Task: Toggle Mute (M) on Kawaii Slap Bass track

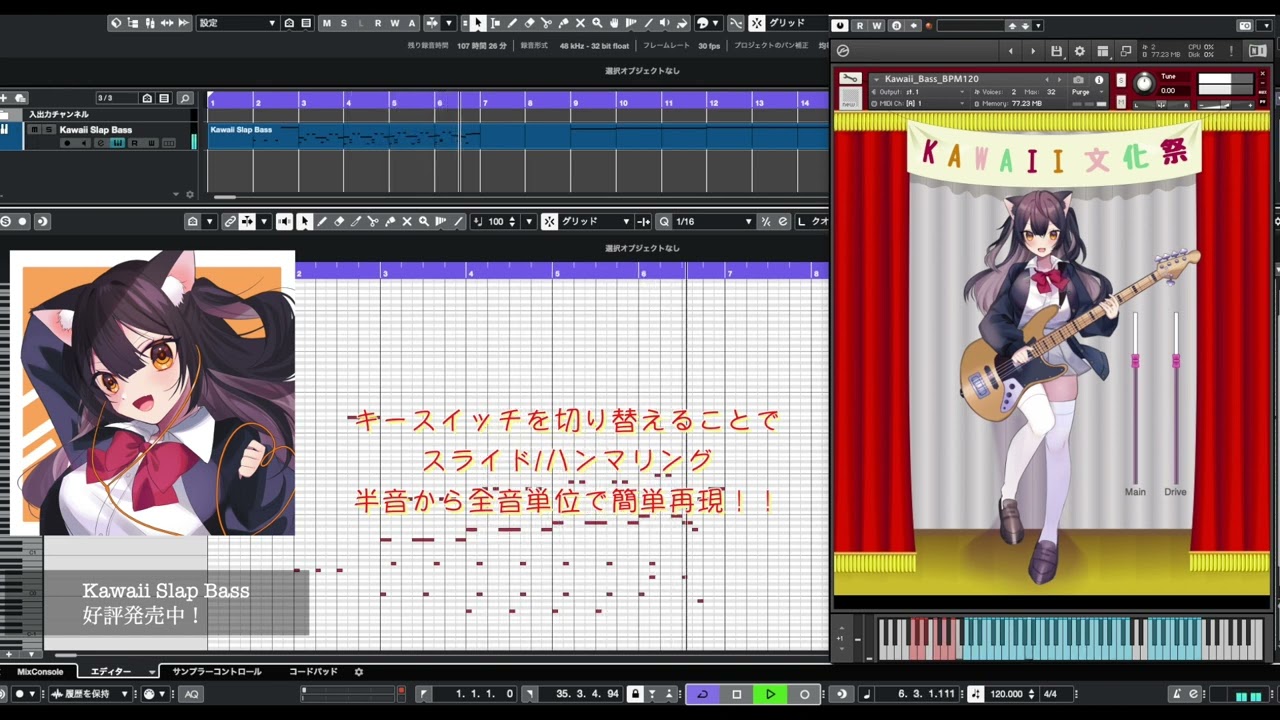Action: point(34,130)
